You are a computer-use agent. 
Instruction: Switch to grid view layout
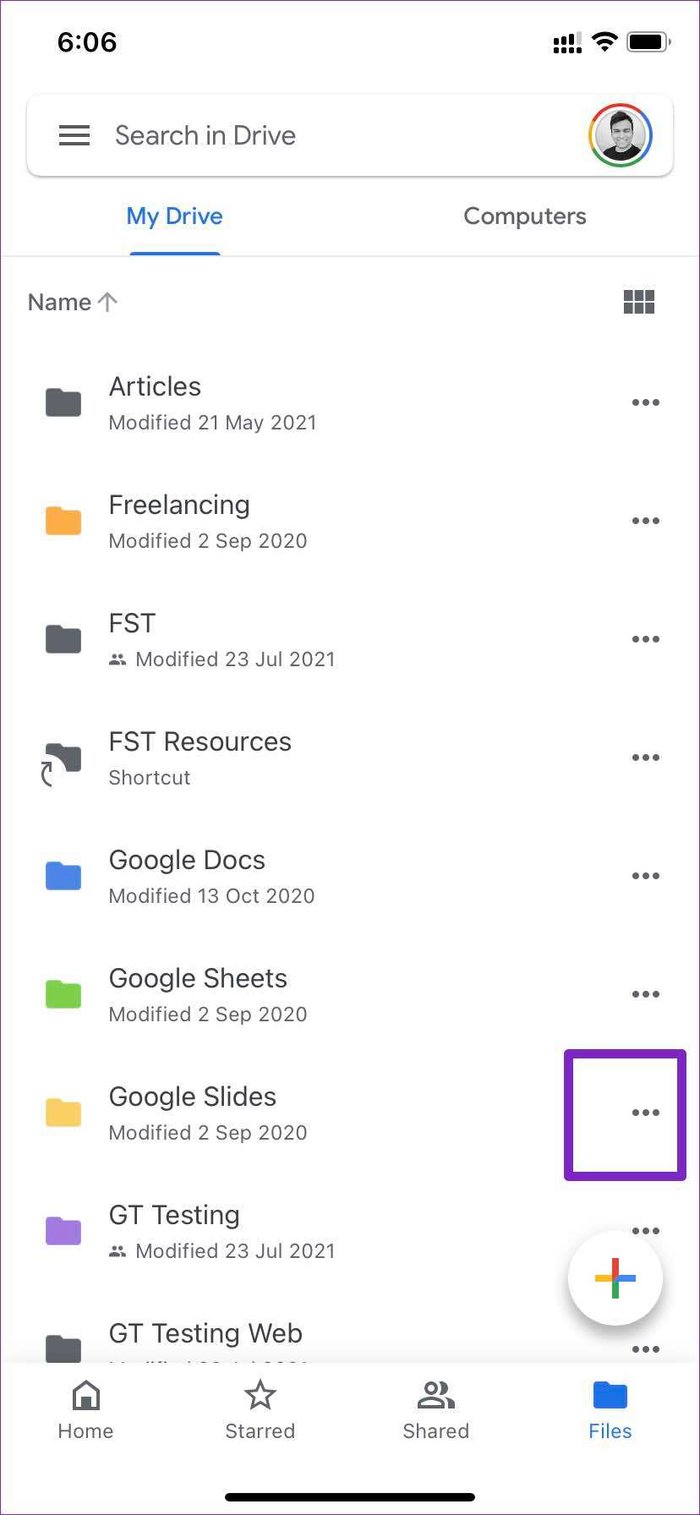(638, 302)
